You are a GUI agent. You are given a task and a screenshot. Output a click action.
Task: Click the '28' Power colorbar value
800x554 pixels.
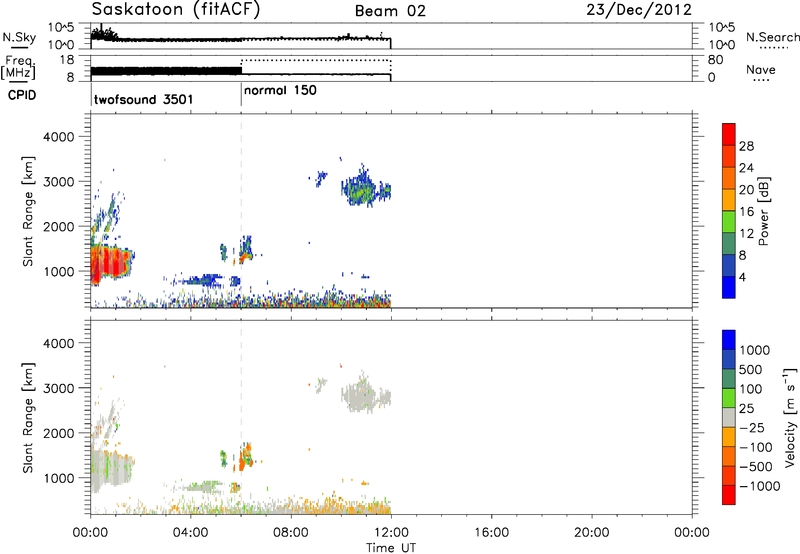coord(746,146)
